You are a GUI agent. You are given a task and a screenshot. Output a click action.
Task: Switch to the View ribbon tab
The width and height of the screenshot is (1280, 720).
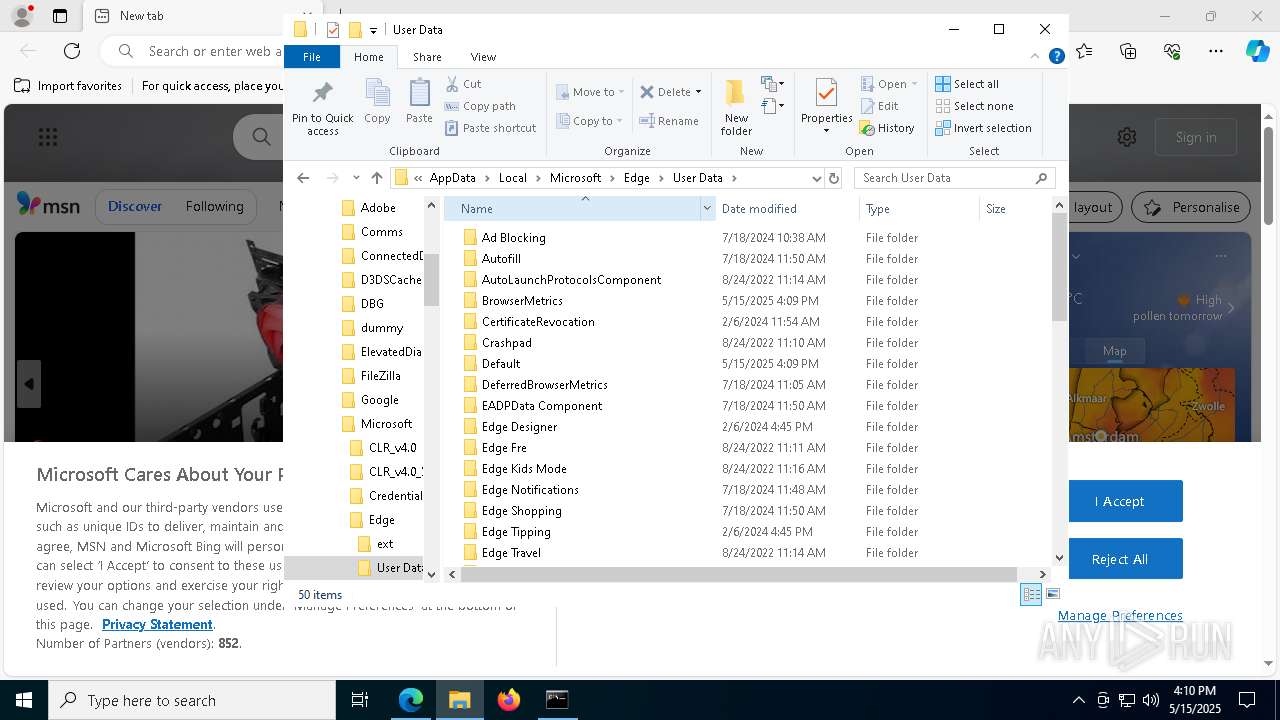click(x=483, y=57)
